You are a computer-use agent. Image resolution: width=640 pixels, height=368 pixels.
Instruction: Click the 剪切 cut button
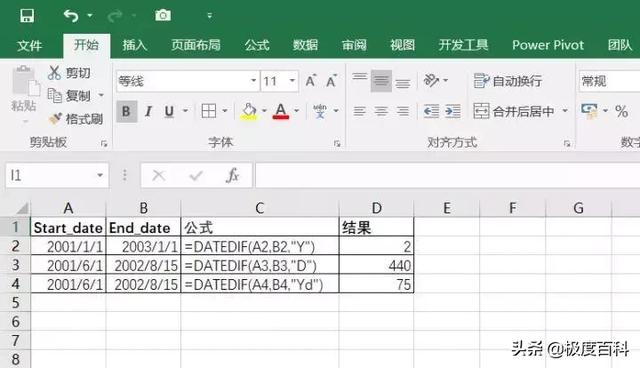click(69, 73)
